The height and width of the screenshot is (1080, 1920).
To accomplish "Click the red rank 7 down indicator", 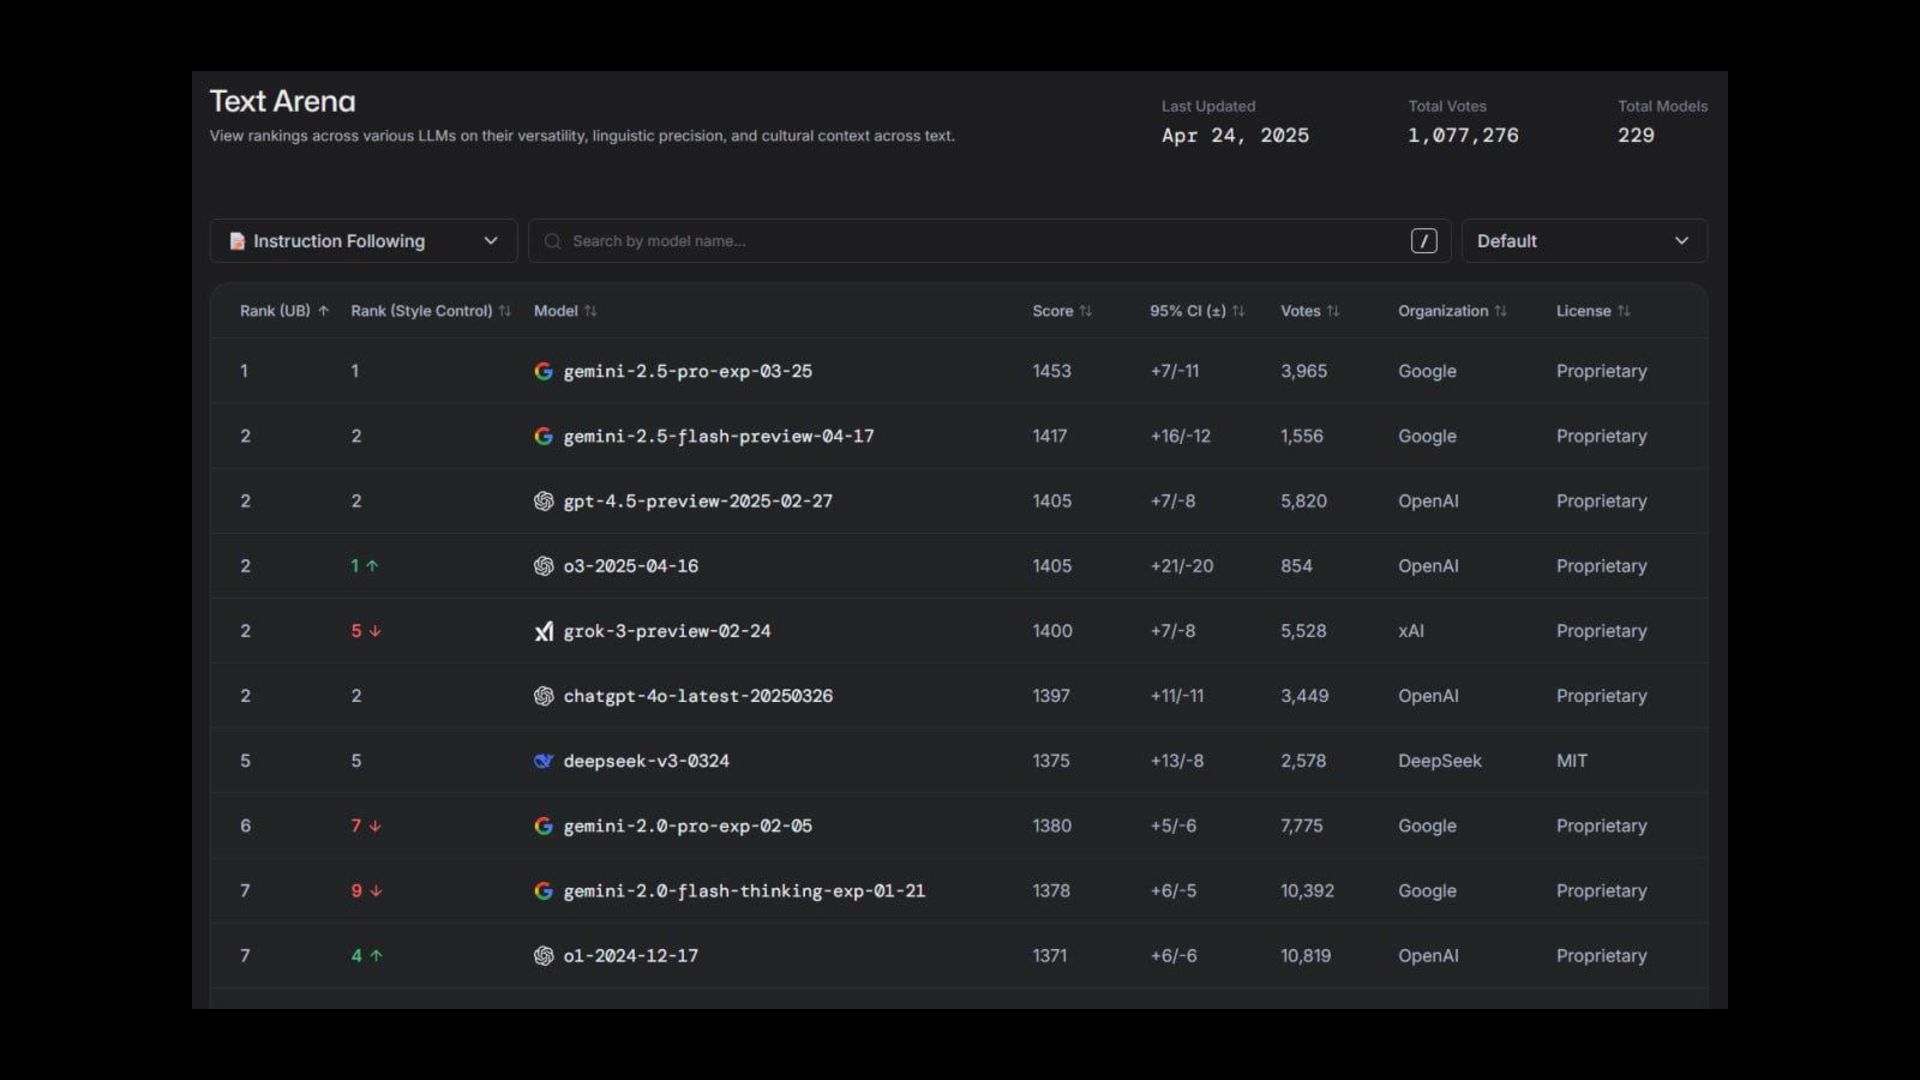I will [x=366, y=826].
